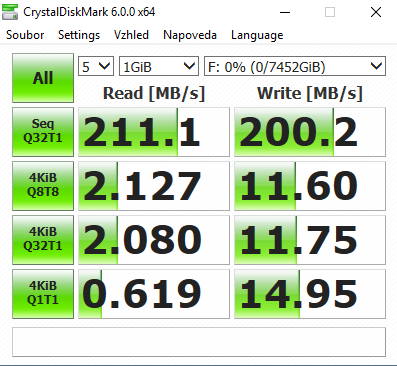This screenshot has width=397, height=366.
Task: Click the Write [MB/s] column header
Action: (x=310, y=93)
